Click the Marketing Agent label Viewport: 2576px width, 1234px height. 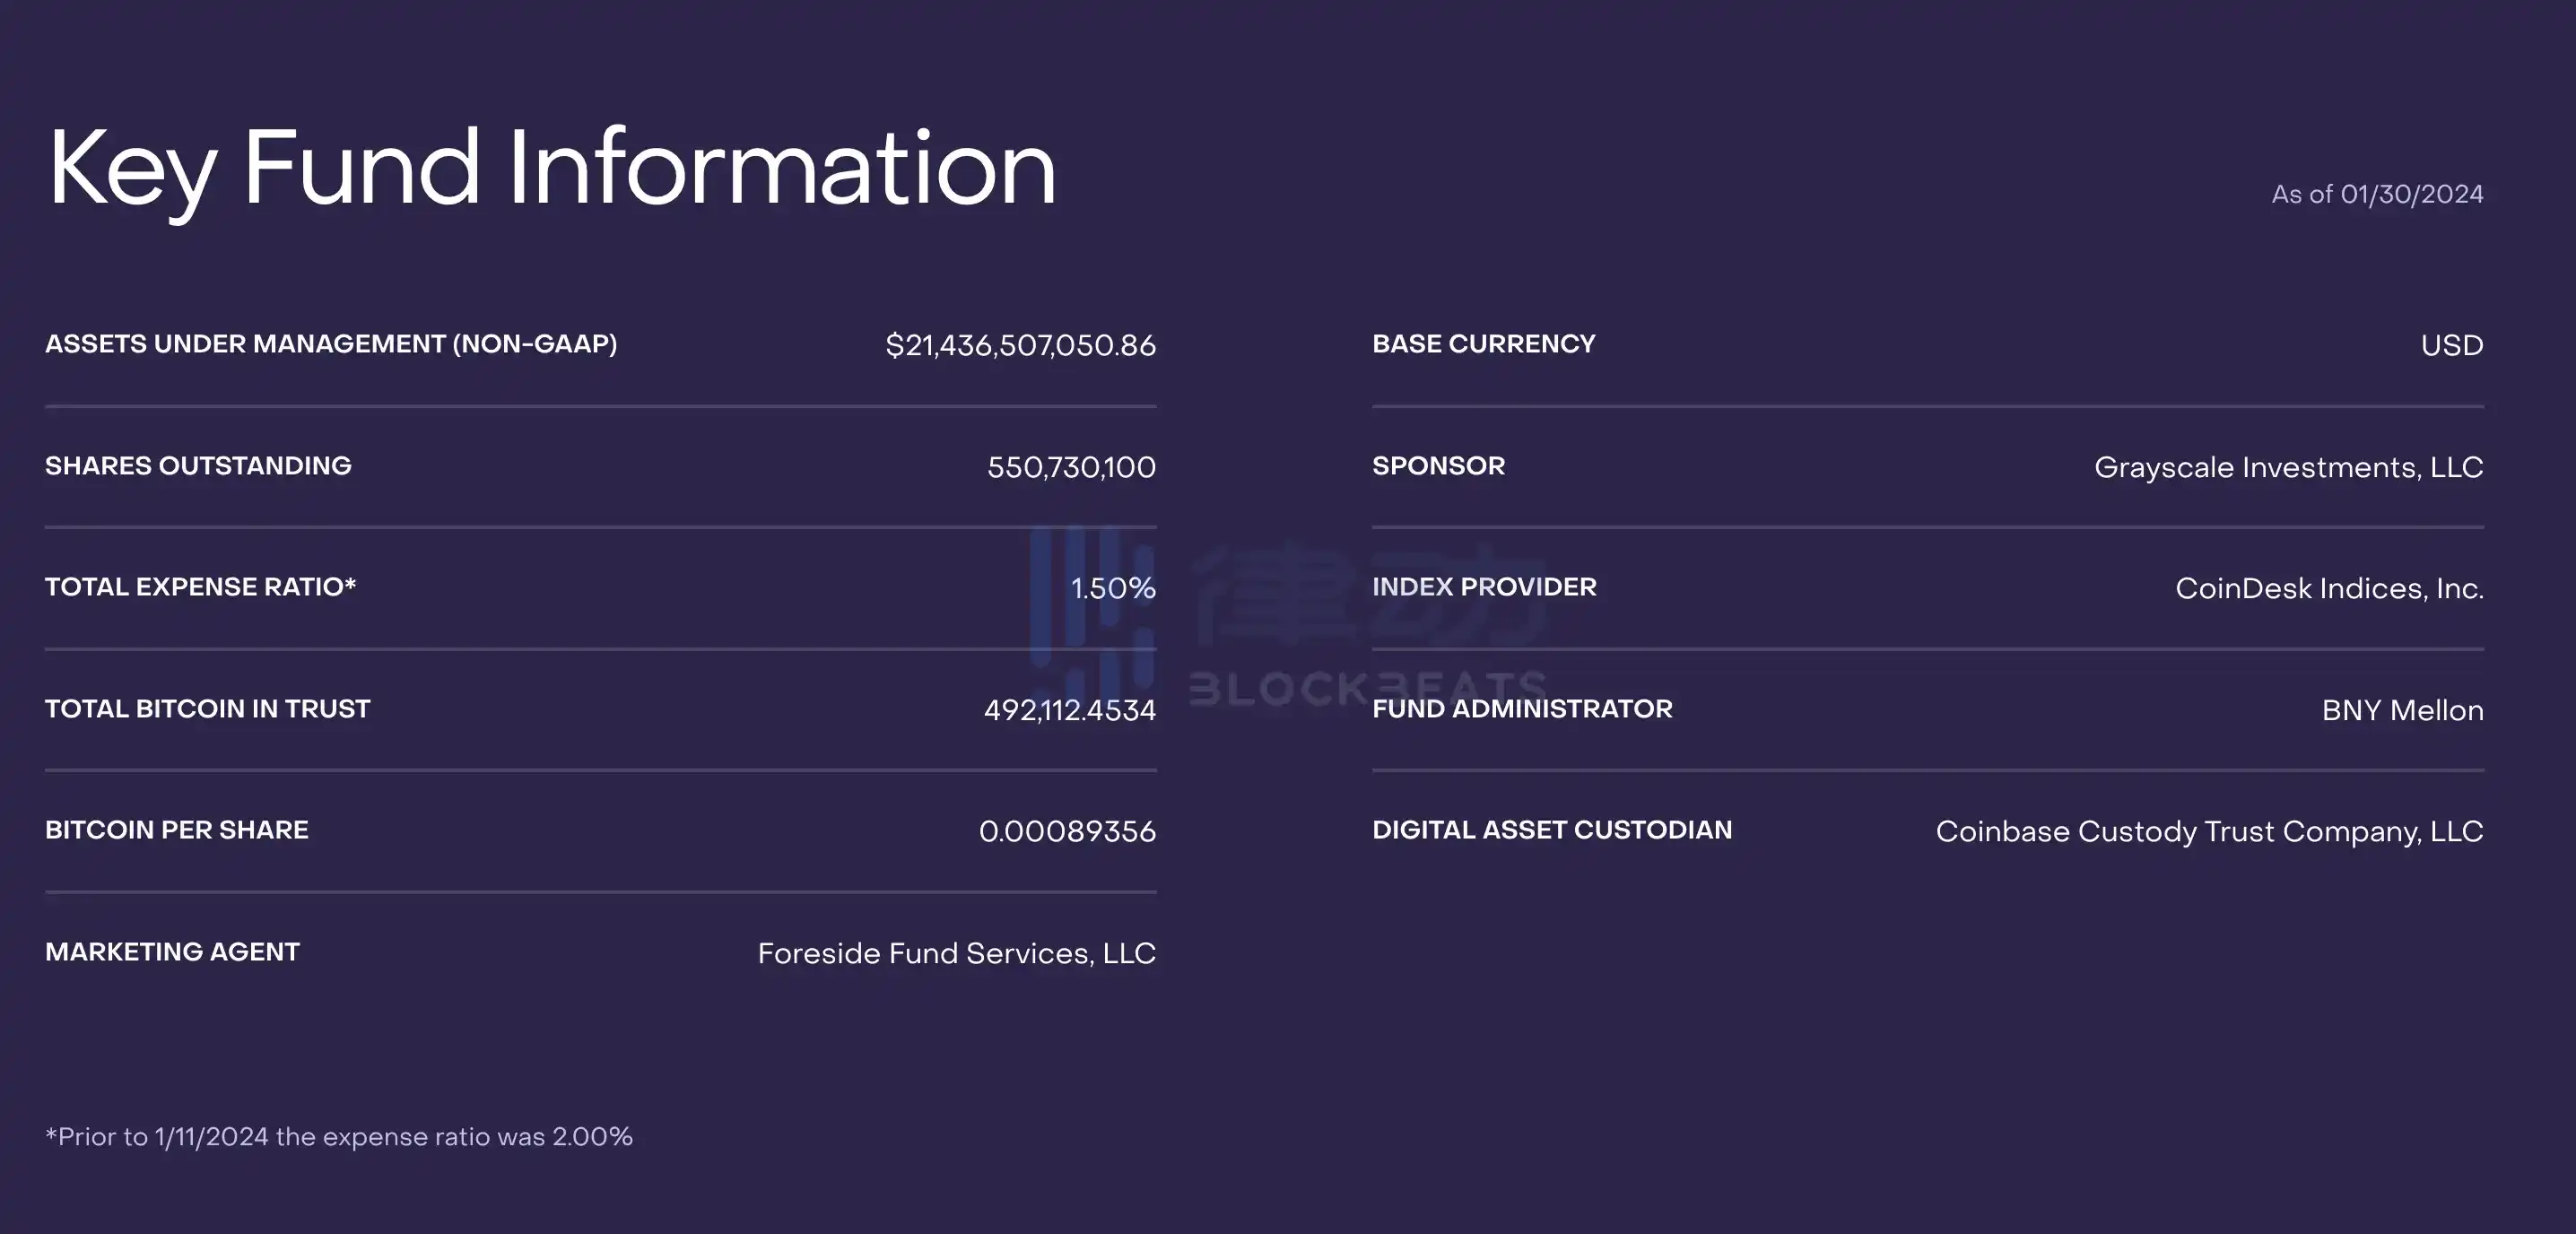click(x=172, y=952)
